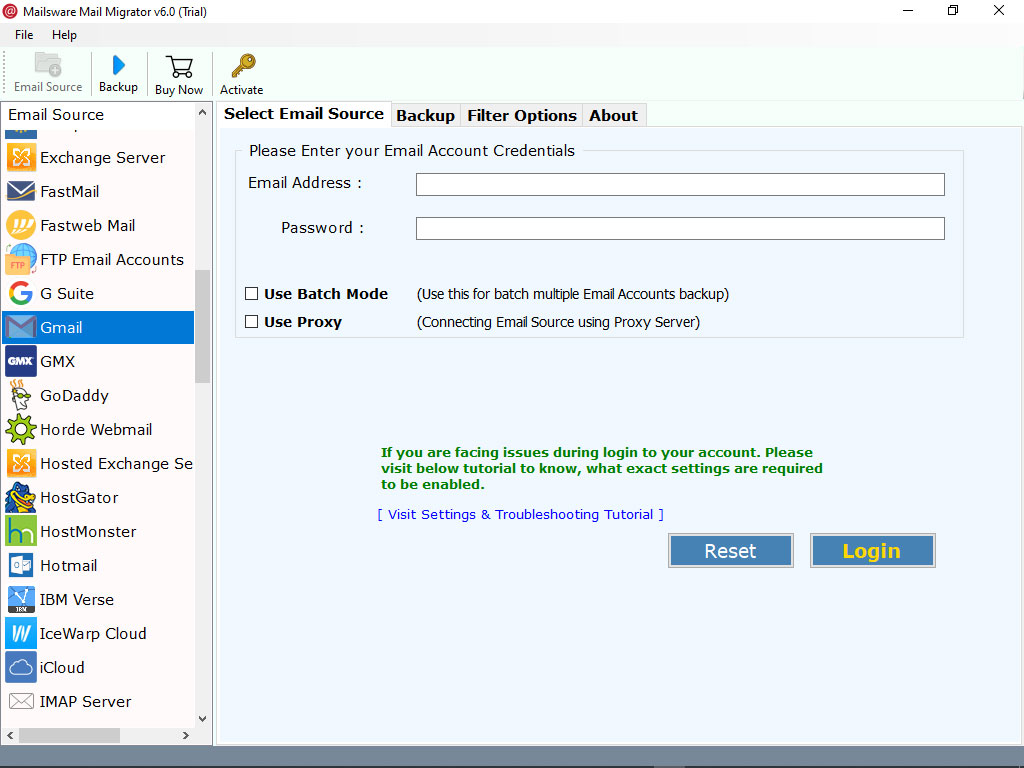Click the Activate key icon

[x=242, y=66]
